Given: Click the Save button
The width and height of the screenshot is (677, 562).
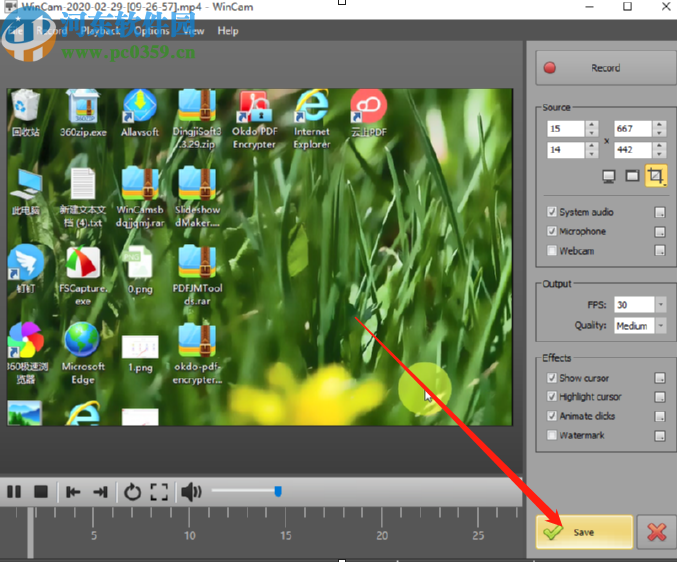Looking at the screenshot, I should point(583,532).
